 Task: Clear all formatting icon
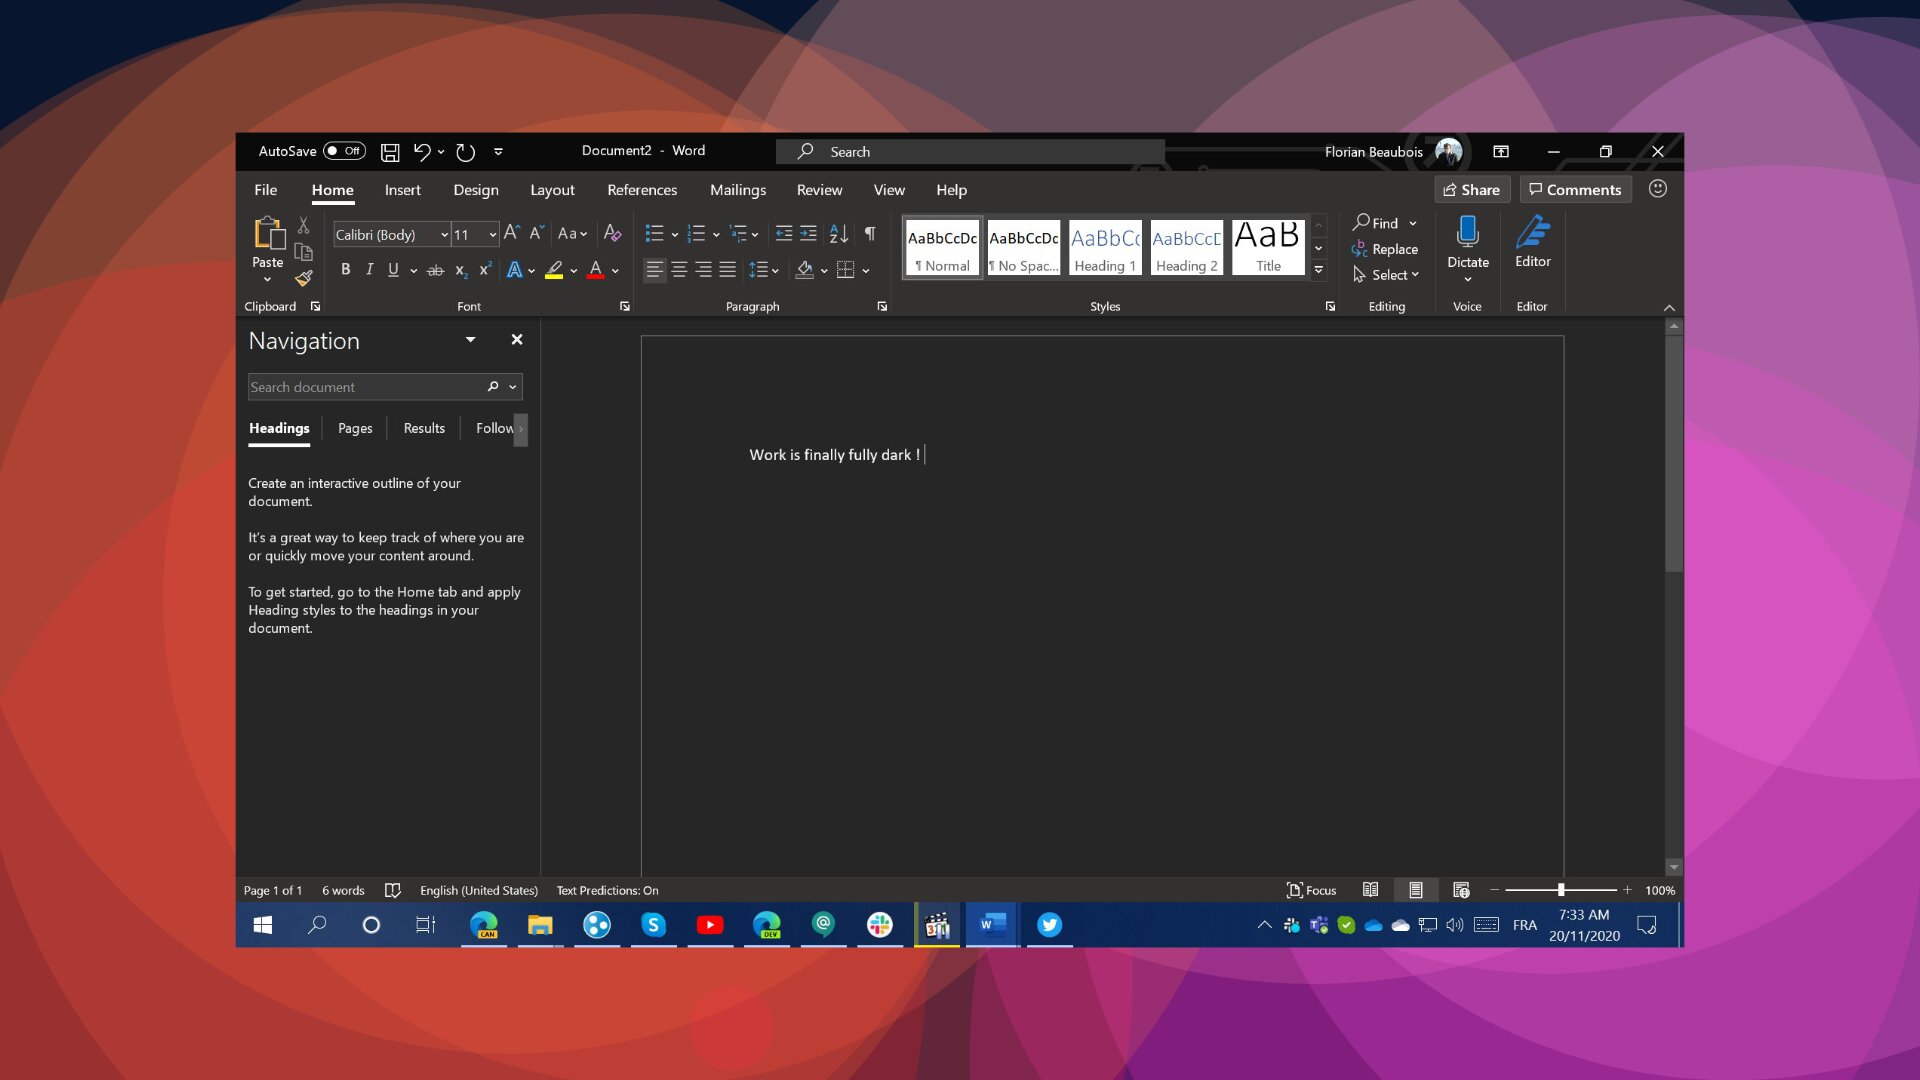tap(612, 233)
